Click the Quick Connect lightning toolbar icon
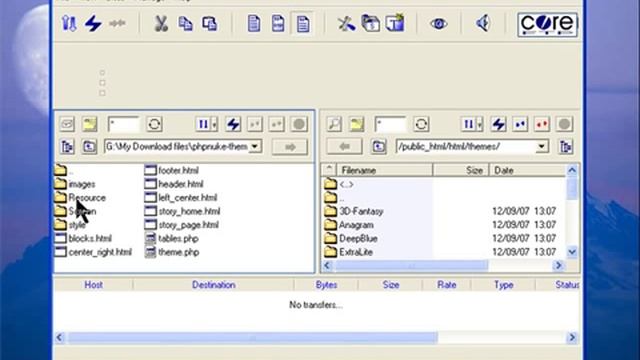 (x=93, y=23)
